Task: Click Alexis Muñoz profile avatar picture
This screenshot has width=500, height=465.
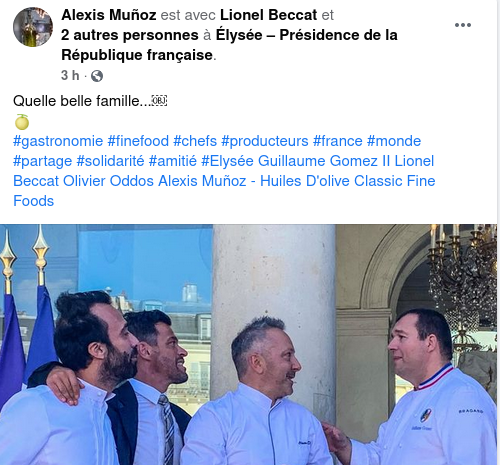Action: [x=33, y=27]
